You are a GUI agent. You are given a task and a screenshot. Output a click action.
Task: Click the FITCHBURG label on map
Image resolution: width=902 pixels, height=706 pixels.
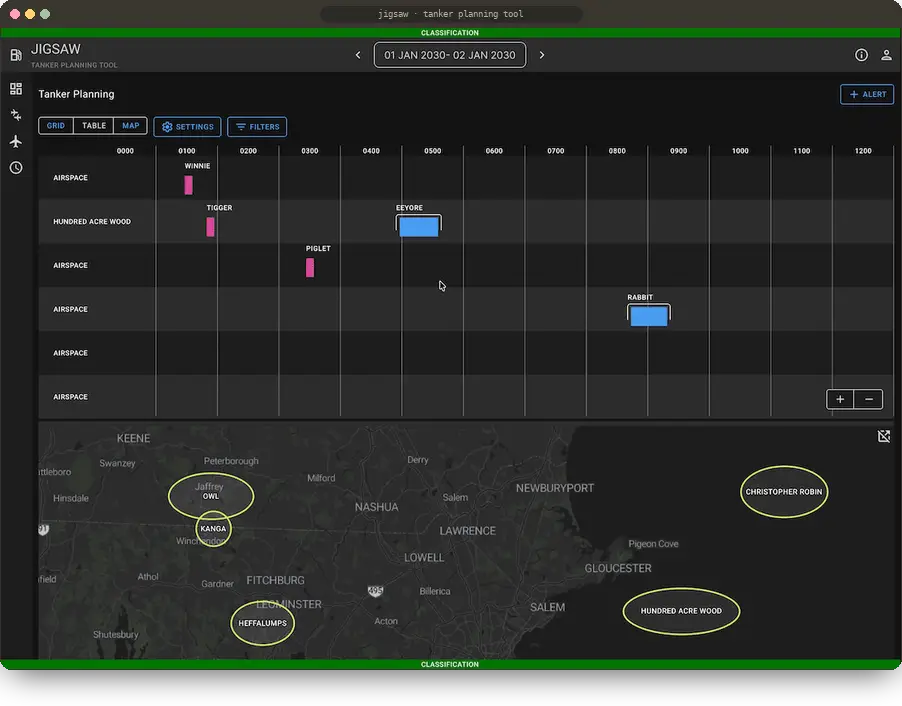coord(276,581)
